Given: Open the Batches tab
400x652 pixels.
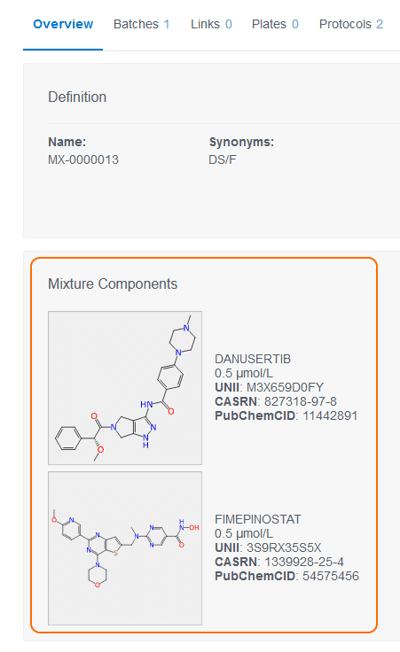Looking at the screenshot, I should tap(141, 24).
